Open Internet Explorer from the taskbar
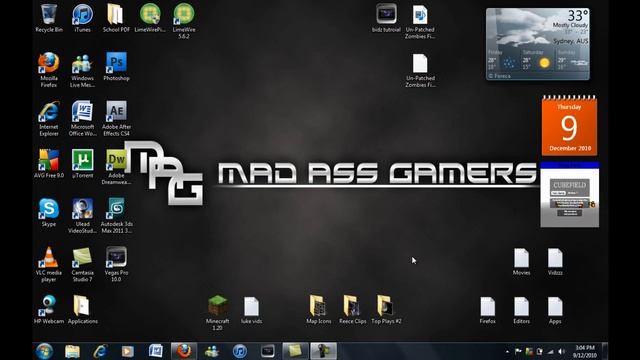640x360 pixels. 100,351
